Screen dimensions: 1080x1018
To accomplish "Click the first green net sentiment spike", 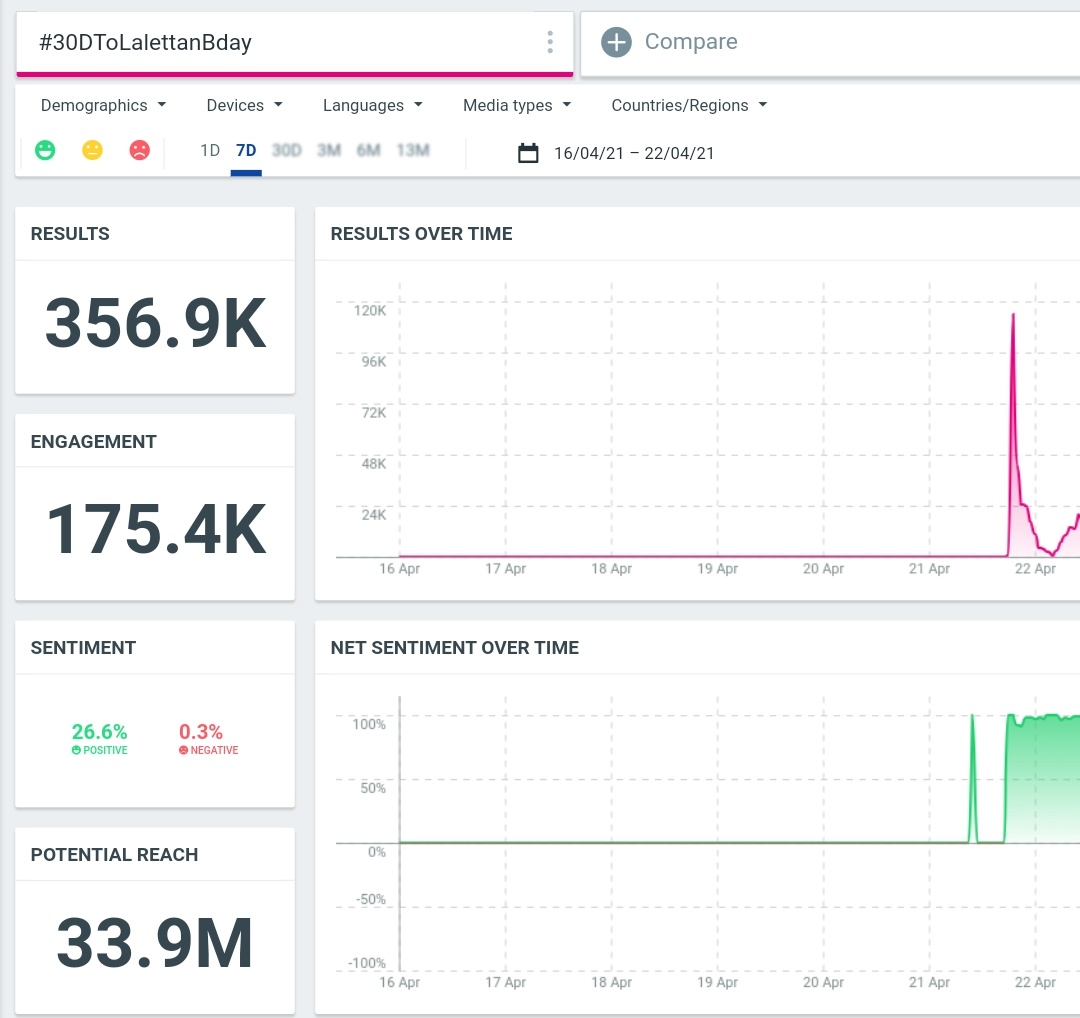I will [x=973, y=778].
